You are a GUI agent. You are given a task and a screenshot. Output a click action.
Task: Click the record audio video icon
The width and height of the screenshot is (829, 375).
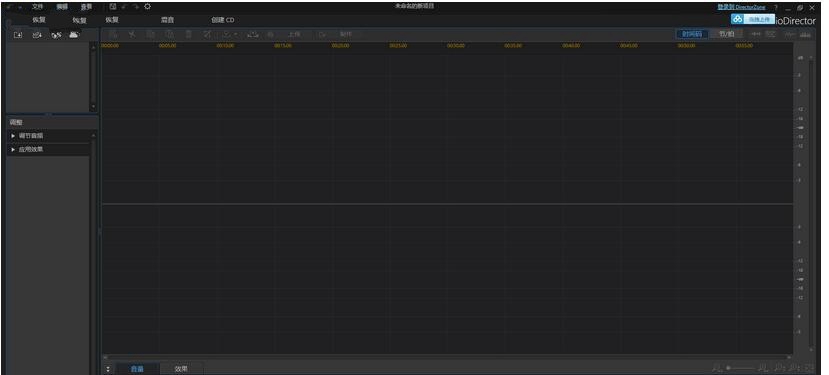tap(37, 34)
